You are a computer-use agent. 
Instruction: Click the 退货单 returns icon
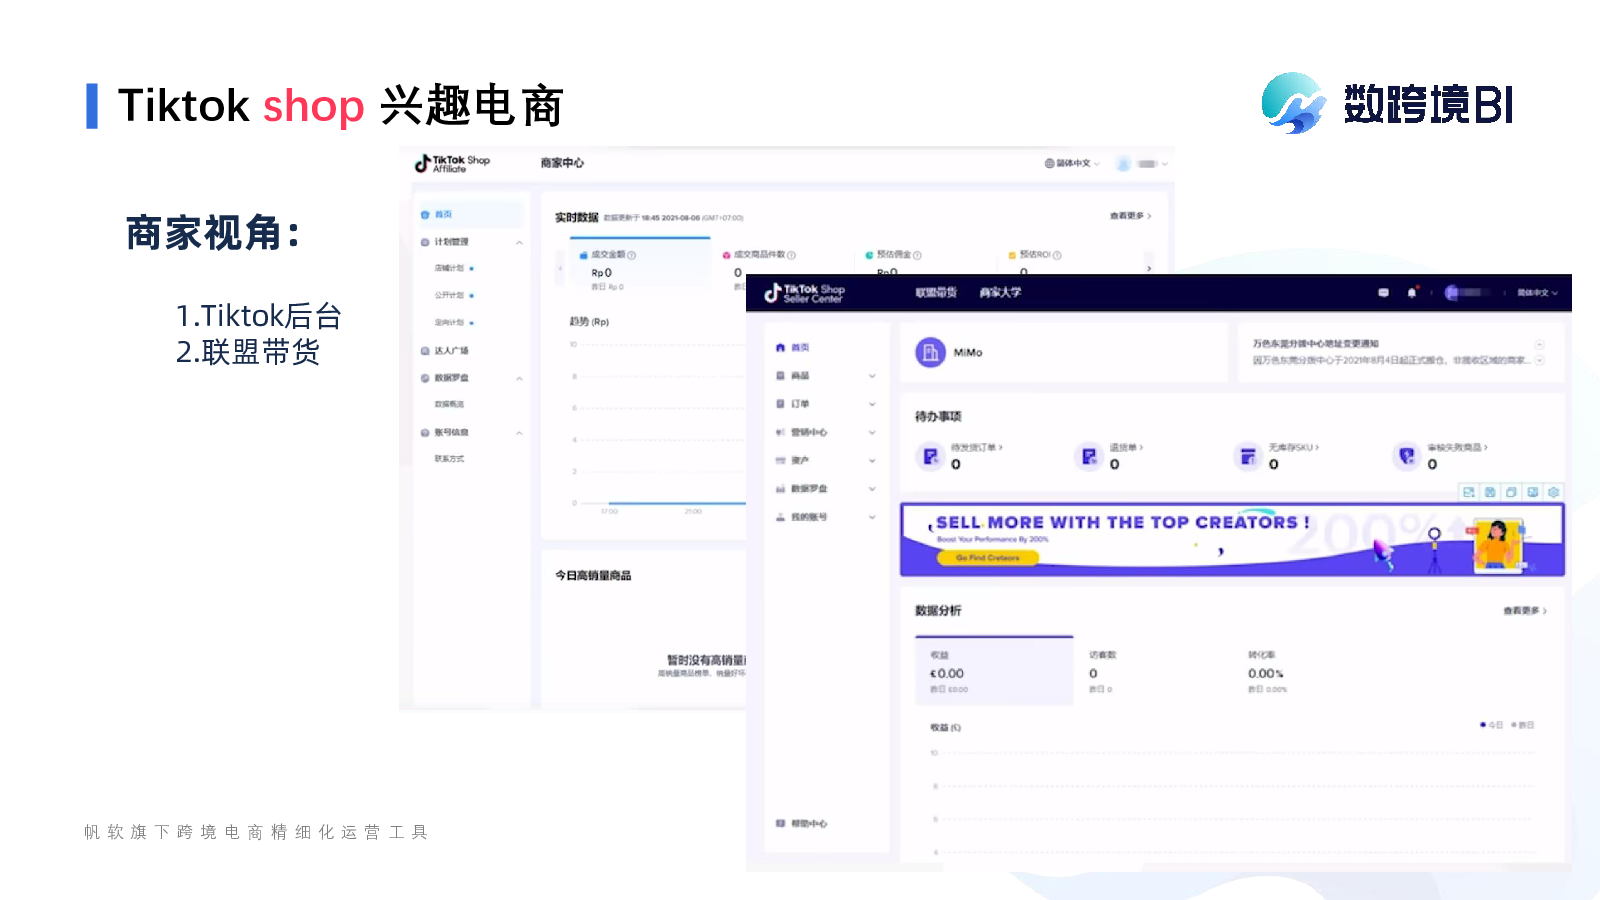(x=1089, y=457)
